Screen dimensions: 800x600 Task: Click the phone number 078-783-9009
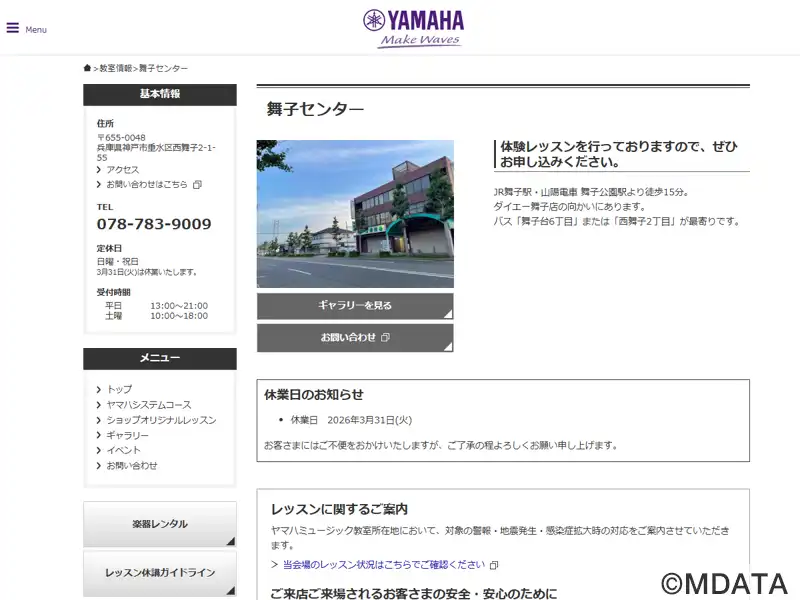154,224
